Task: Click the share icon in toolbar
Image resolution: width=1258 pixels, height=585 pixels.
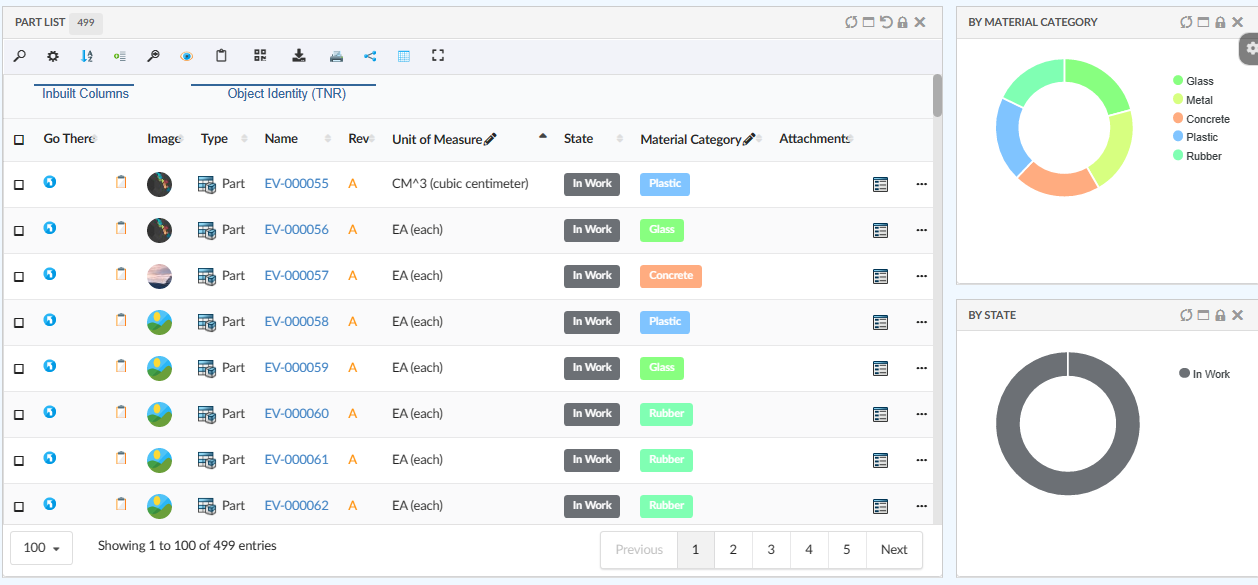Action: click(370, 56)
